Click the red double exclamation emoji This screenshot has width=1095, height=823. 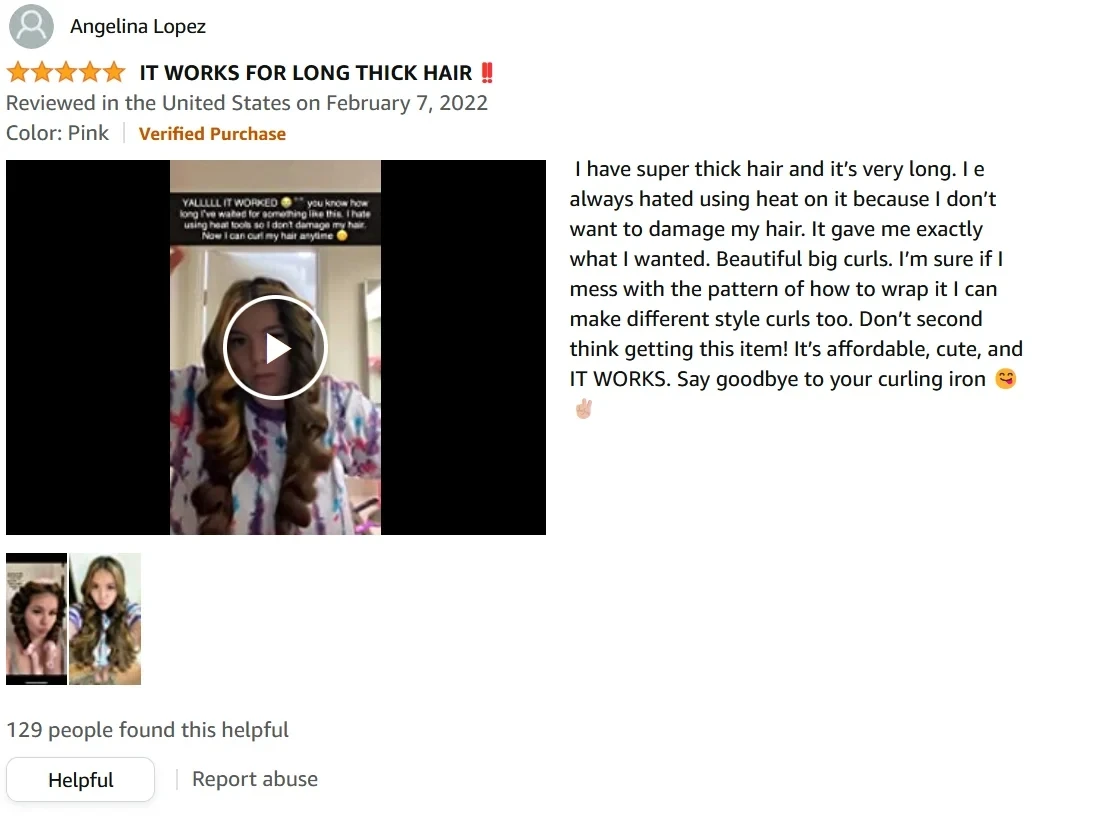[487, 73]
